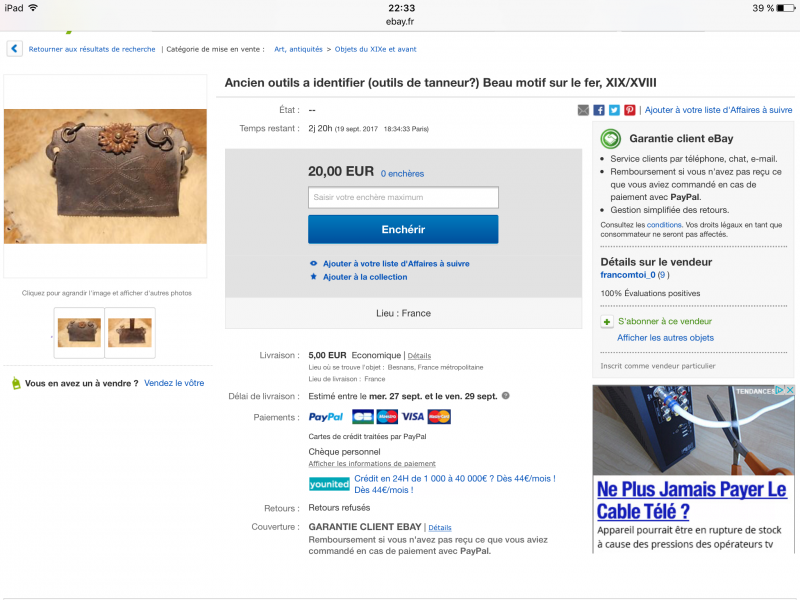Image resolution: width=800 pixels, height=600 pixels.
Task: Open seller profile francomtoi_0
Action: pyautogui.click(x=628, y=274)
